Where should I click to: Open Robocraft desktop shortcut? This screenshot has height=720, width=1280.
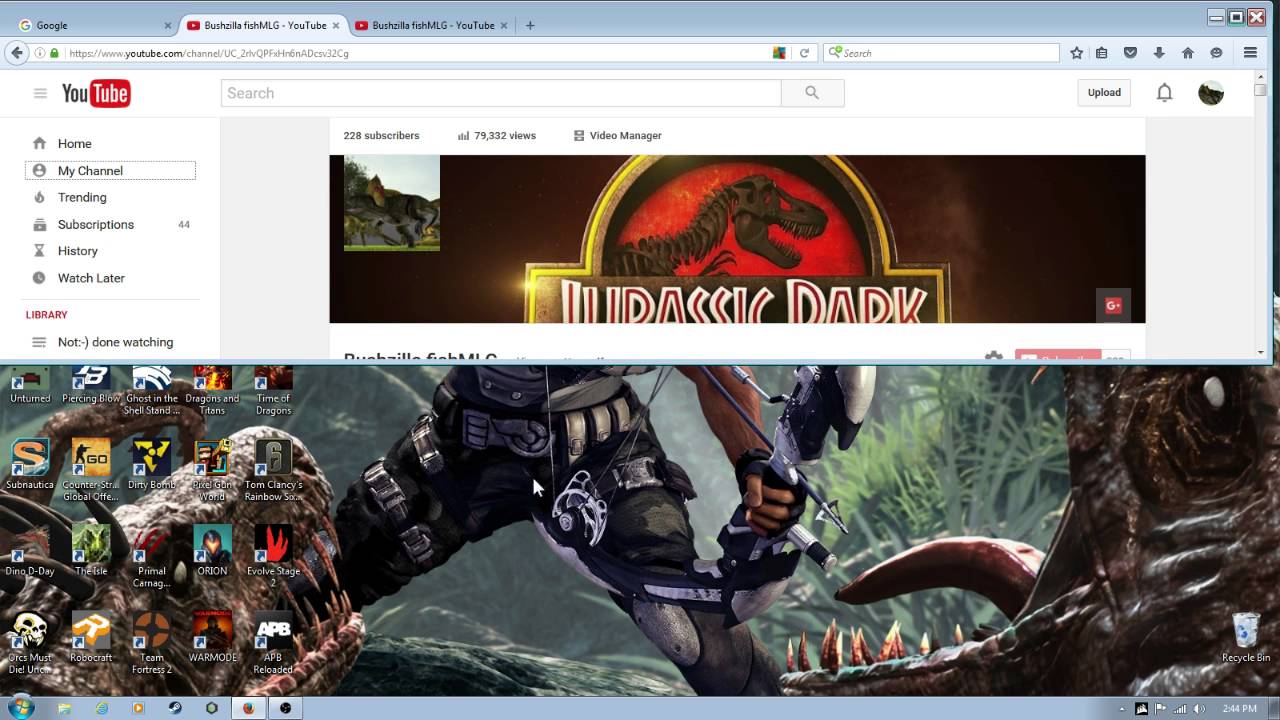(x=91, y=637)
